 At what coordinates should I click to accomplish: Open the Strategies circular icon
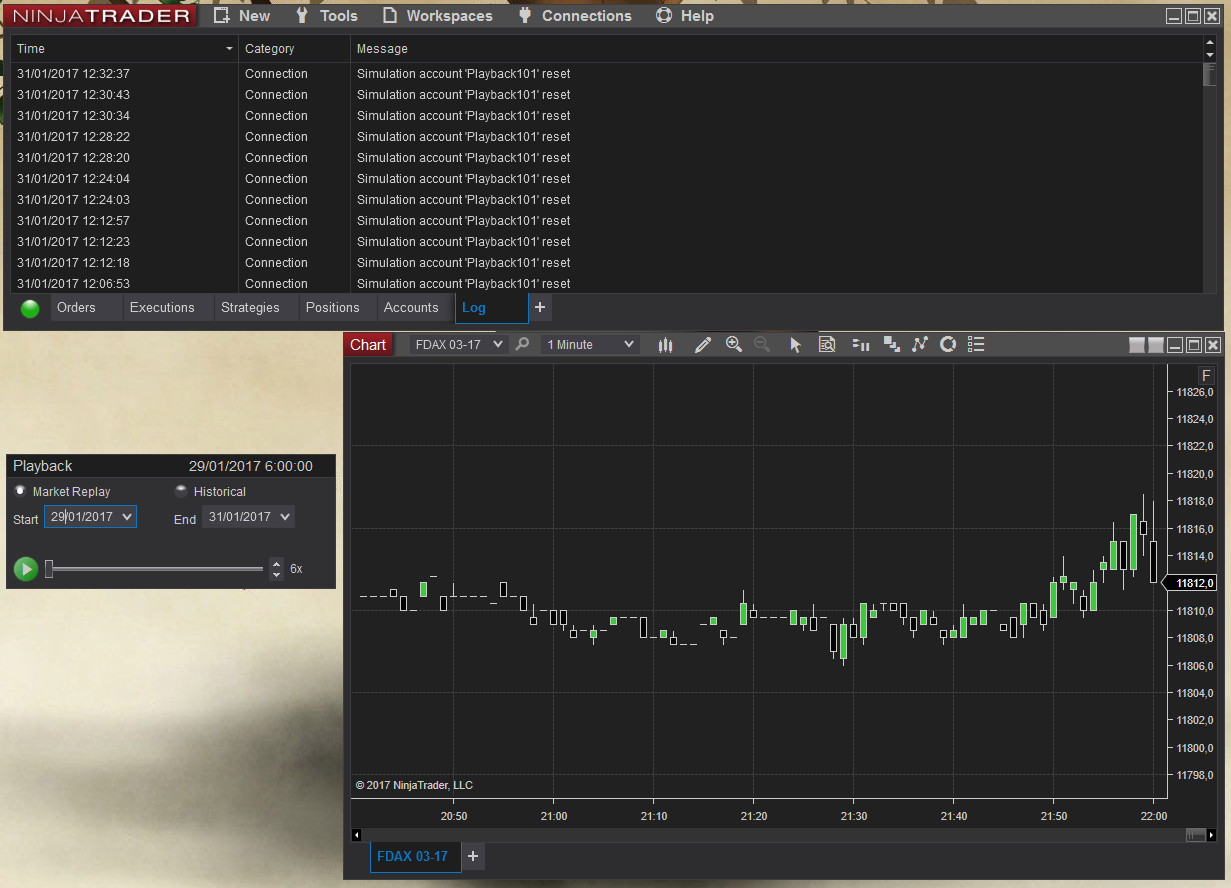tap(949, 345)
